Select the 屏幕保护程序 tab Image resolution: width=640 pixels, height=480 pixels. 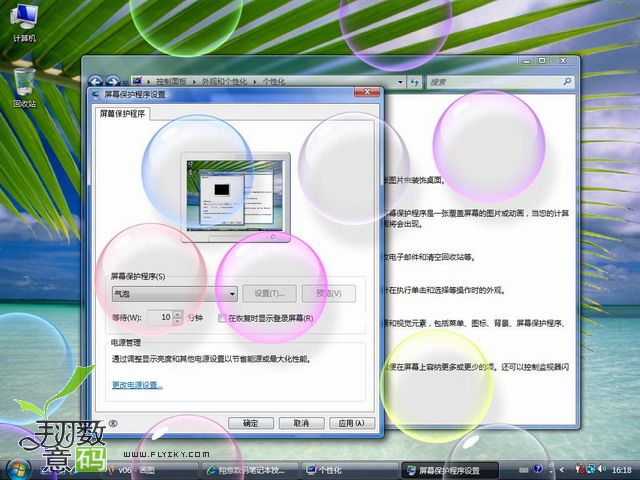point(122,114)
